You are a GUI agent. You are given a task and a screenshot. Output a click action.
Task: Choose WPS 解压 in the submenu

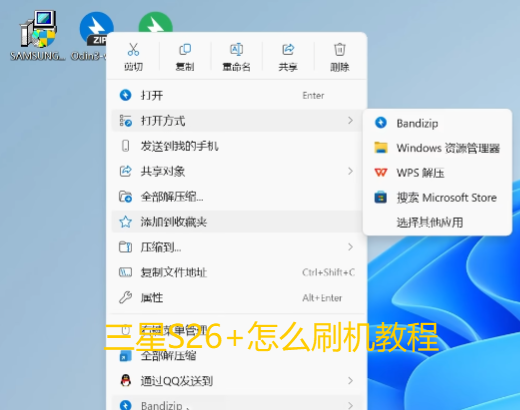(x=437, y=173)
